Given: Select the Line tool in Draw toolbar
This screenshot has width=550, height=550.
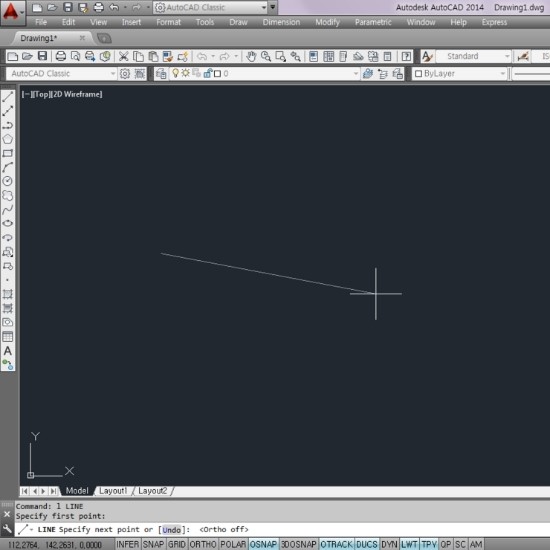Looking at the screenshot, I should coord(8,96).
